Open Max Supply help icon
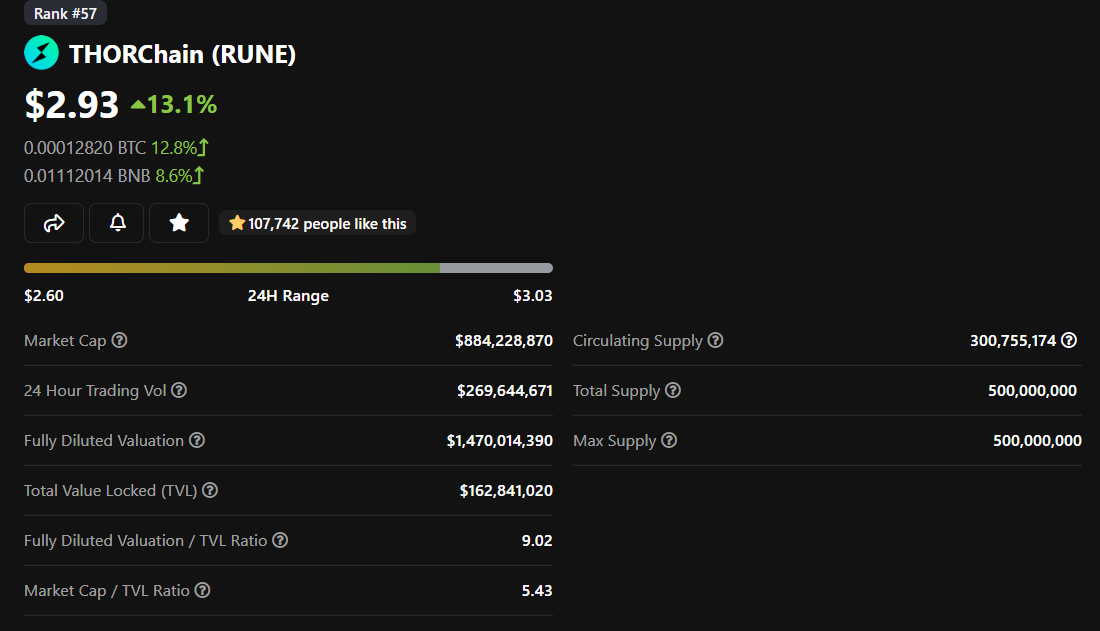The height and width of the screenshot is (631, 1100). tap(669, 440)
